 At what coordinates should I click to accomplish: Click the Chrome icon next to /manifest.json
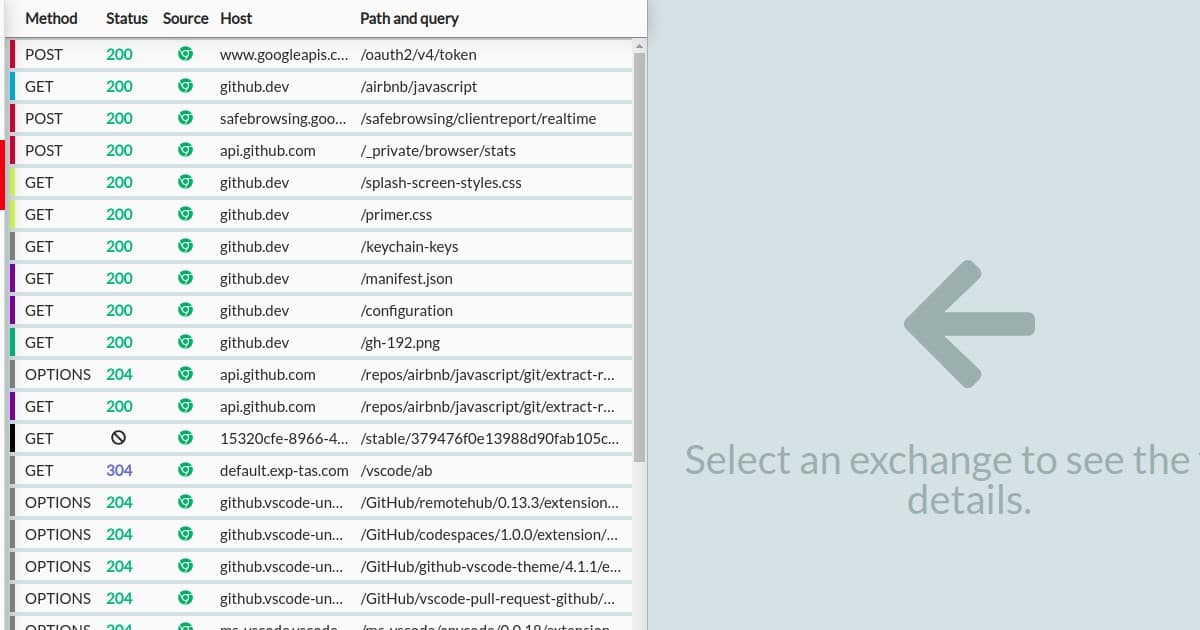[x=185, y=278]
